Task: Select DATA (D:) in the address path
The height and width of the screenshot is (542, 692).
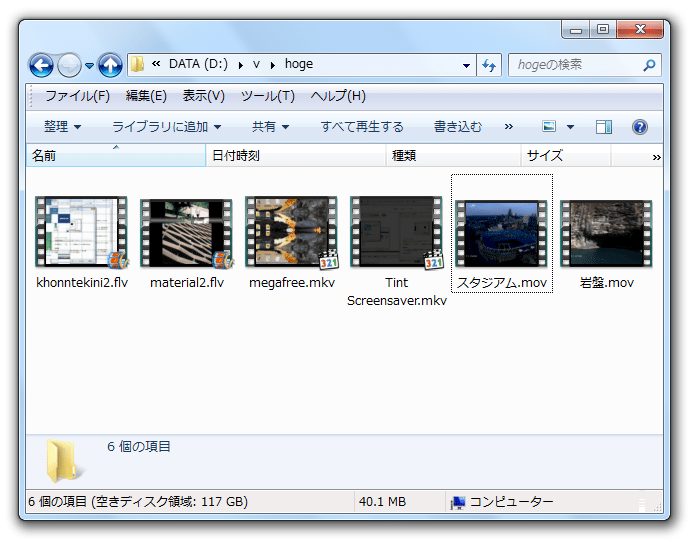Action: point(198,64)
